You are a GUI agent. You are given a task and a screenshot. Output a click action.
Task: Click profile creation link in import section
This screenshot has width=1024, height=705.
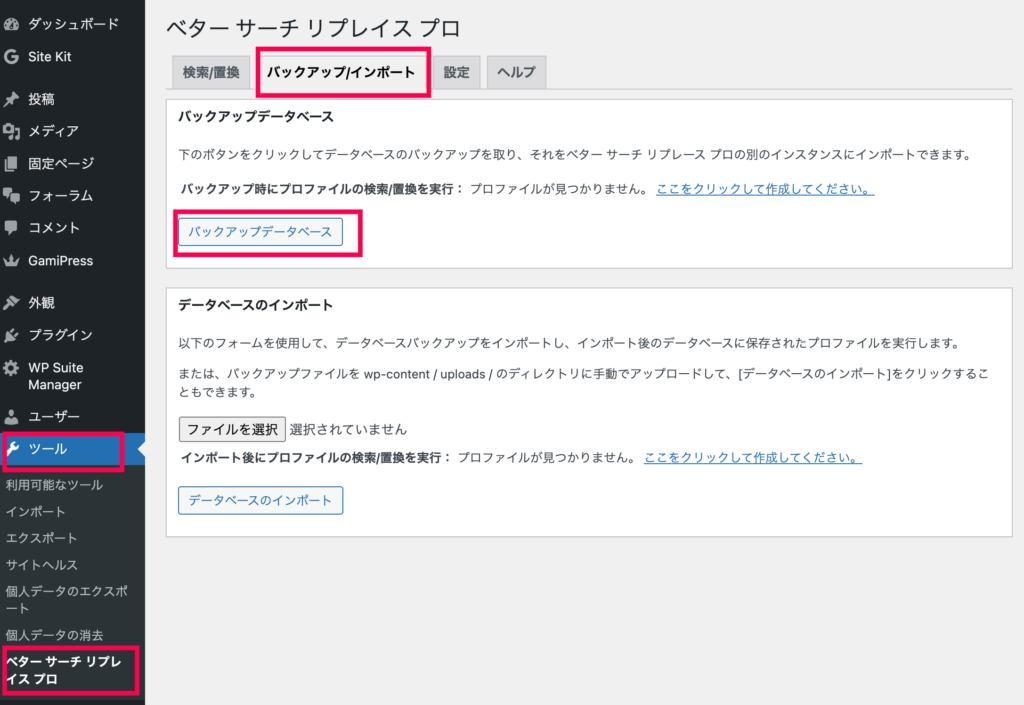(753, 458)
